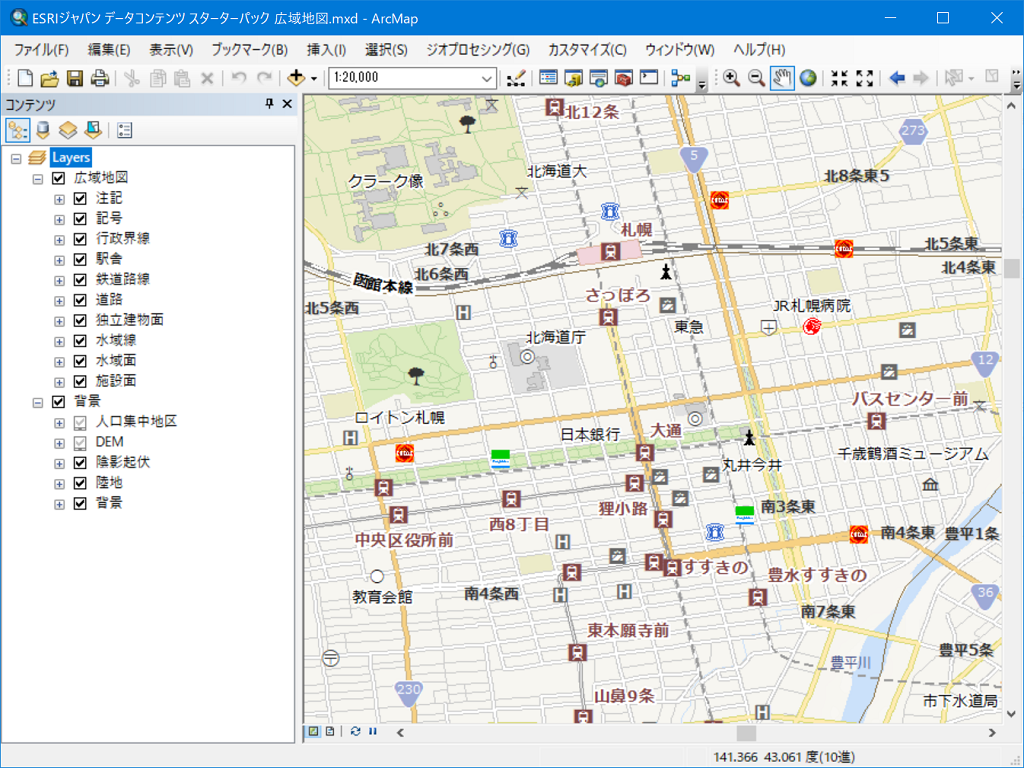Expand the DEM layer

[59, 443]
